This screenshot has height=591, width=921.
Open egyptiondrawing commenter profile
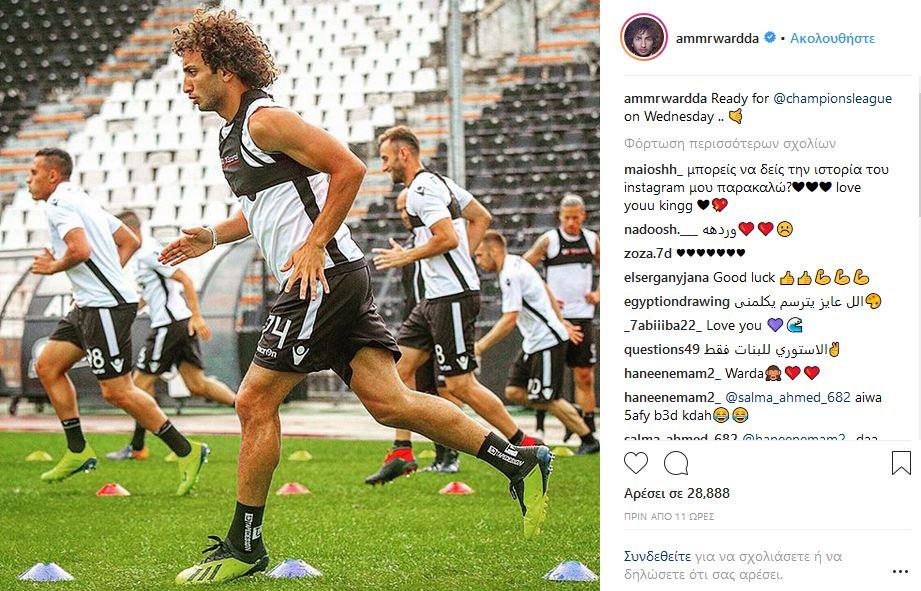(x=677, y=301)
